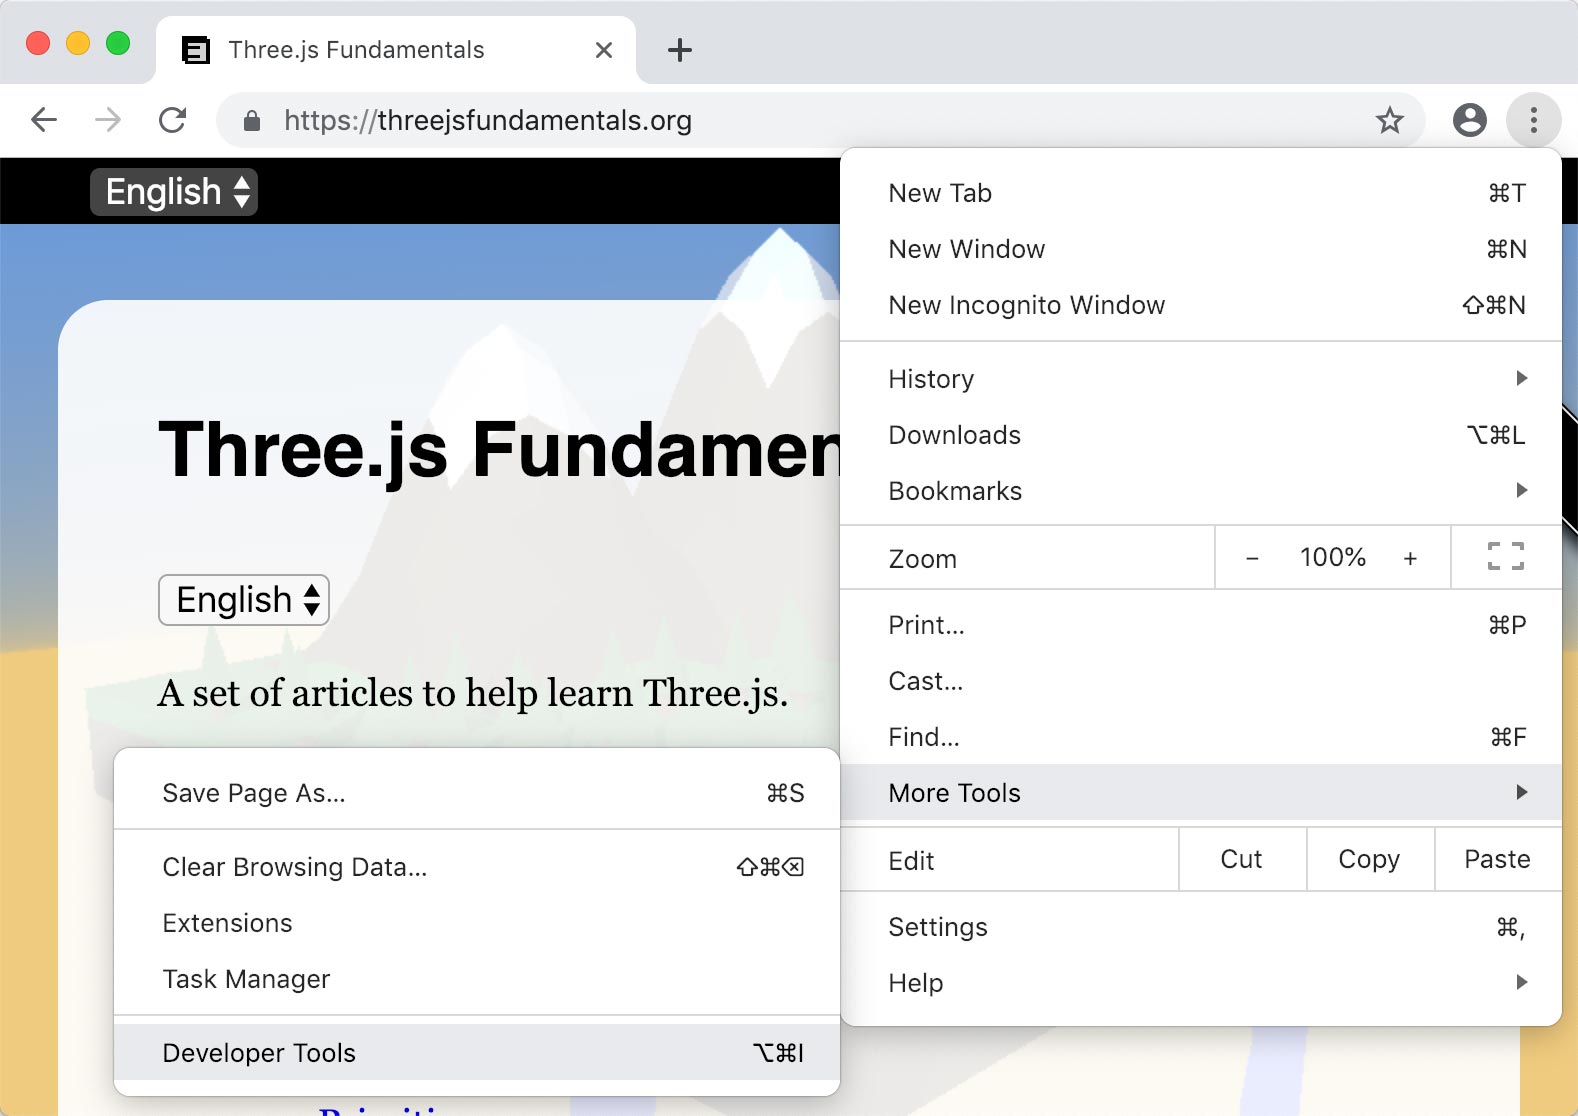Click the browser back arrow

click(44, 120)
